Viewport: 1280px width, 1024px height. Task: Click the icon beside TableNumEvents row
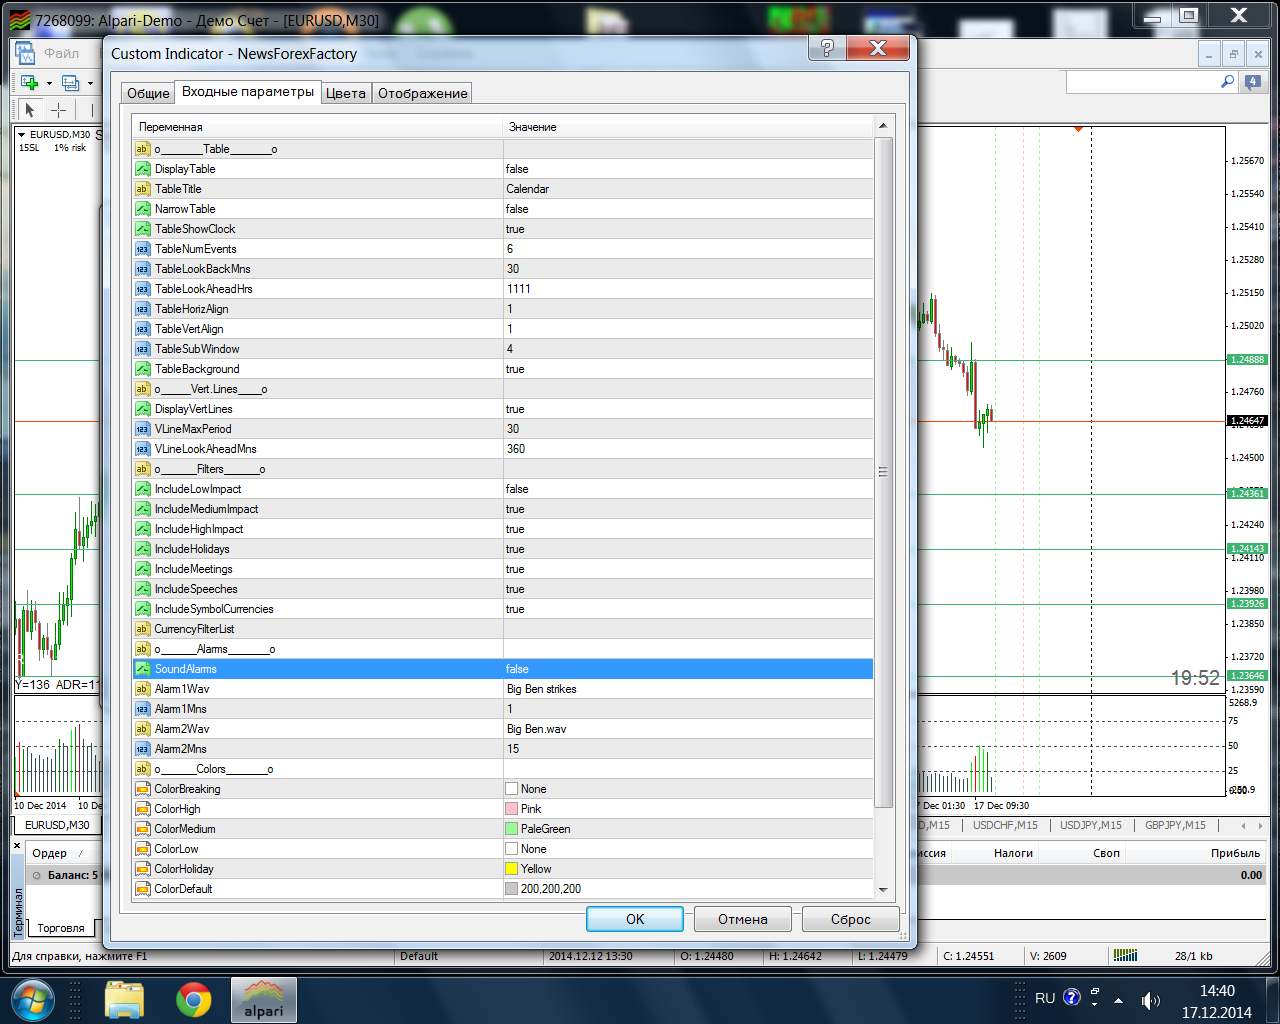(142, 249)
